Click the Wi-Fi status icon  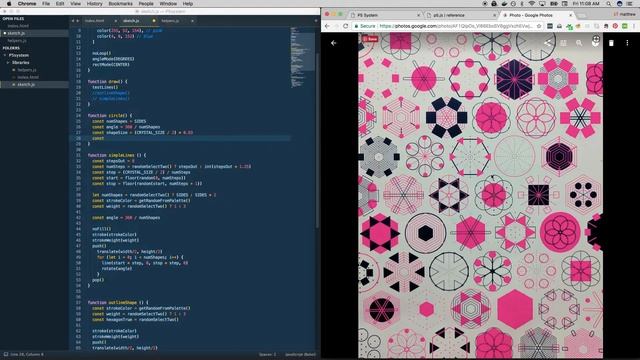point(532,4)
